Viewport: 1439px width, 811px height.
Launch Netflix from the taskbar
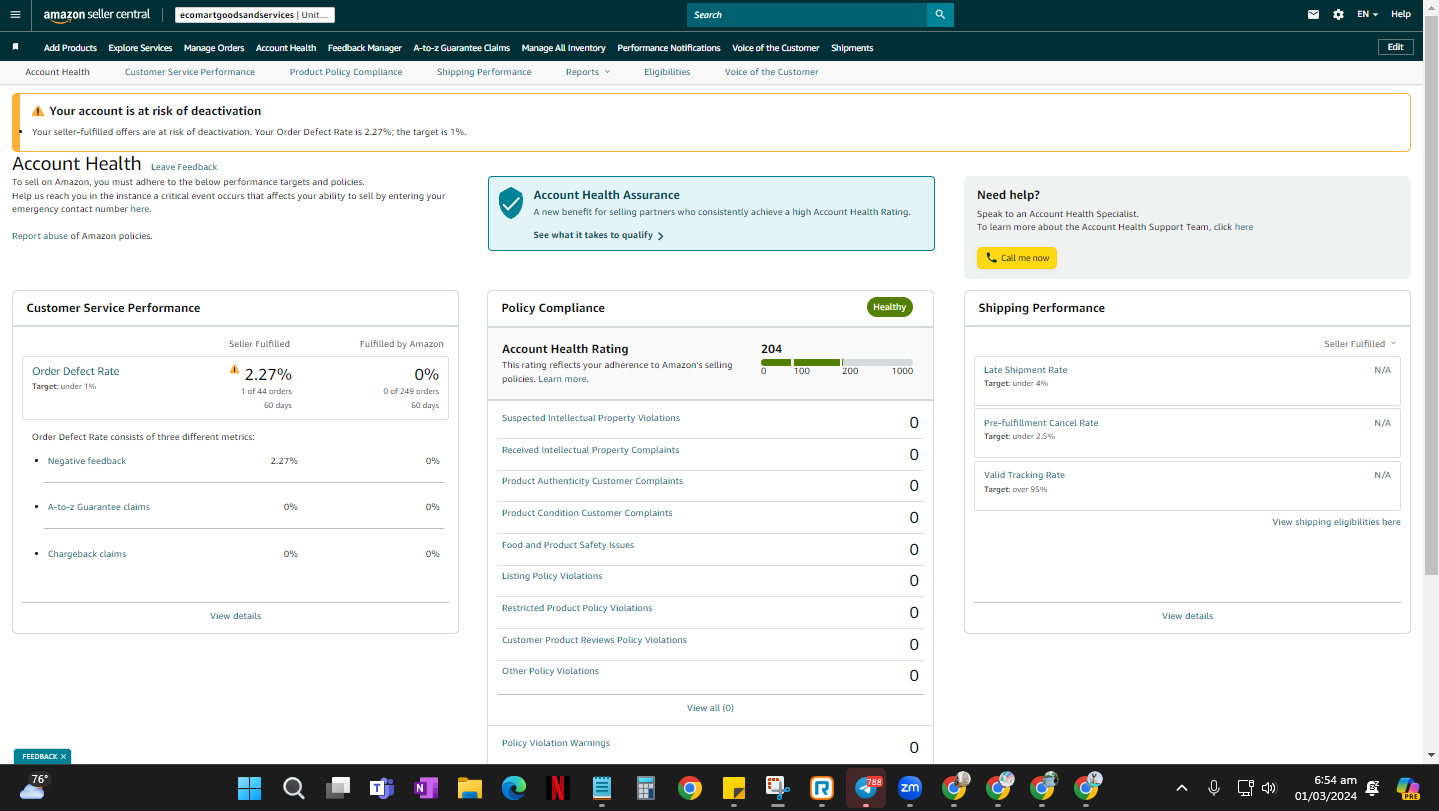[x=558, y=788]
